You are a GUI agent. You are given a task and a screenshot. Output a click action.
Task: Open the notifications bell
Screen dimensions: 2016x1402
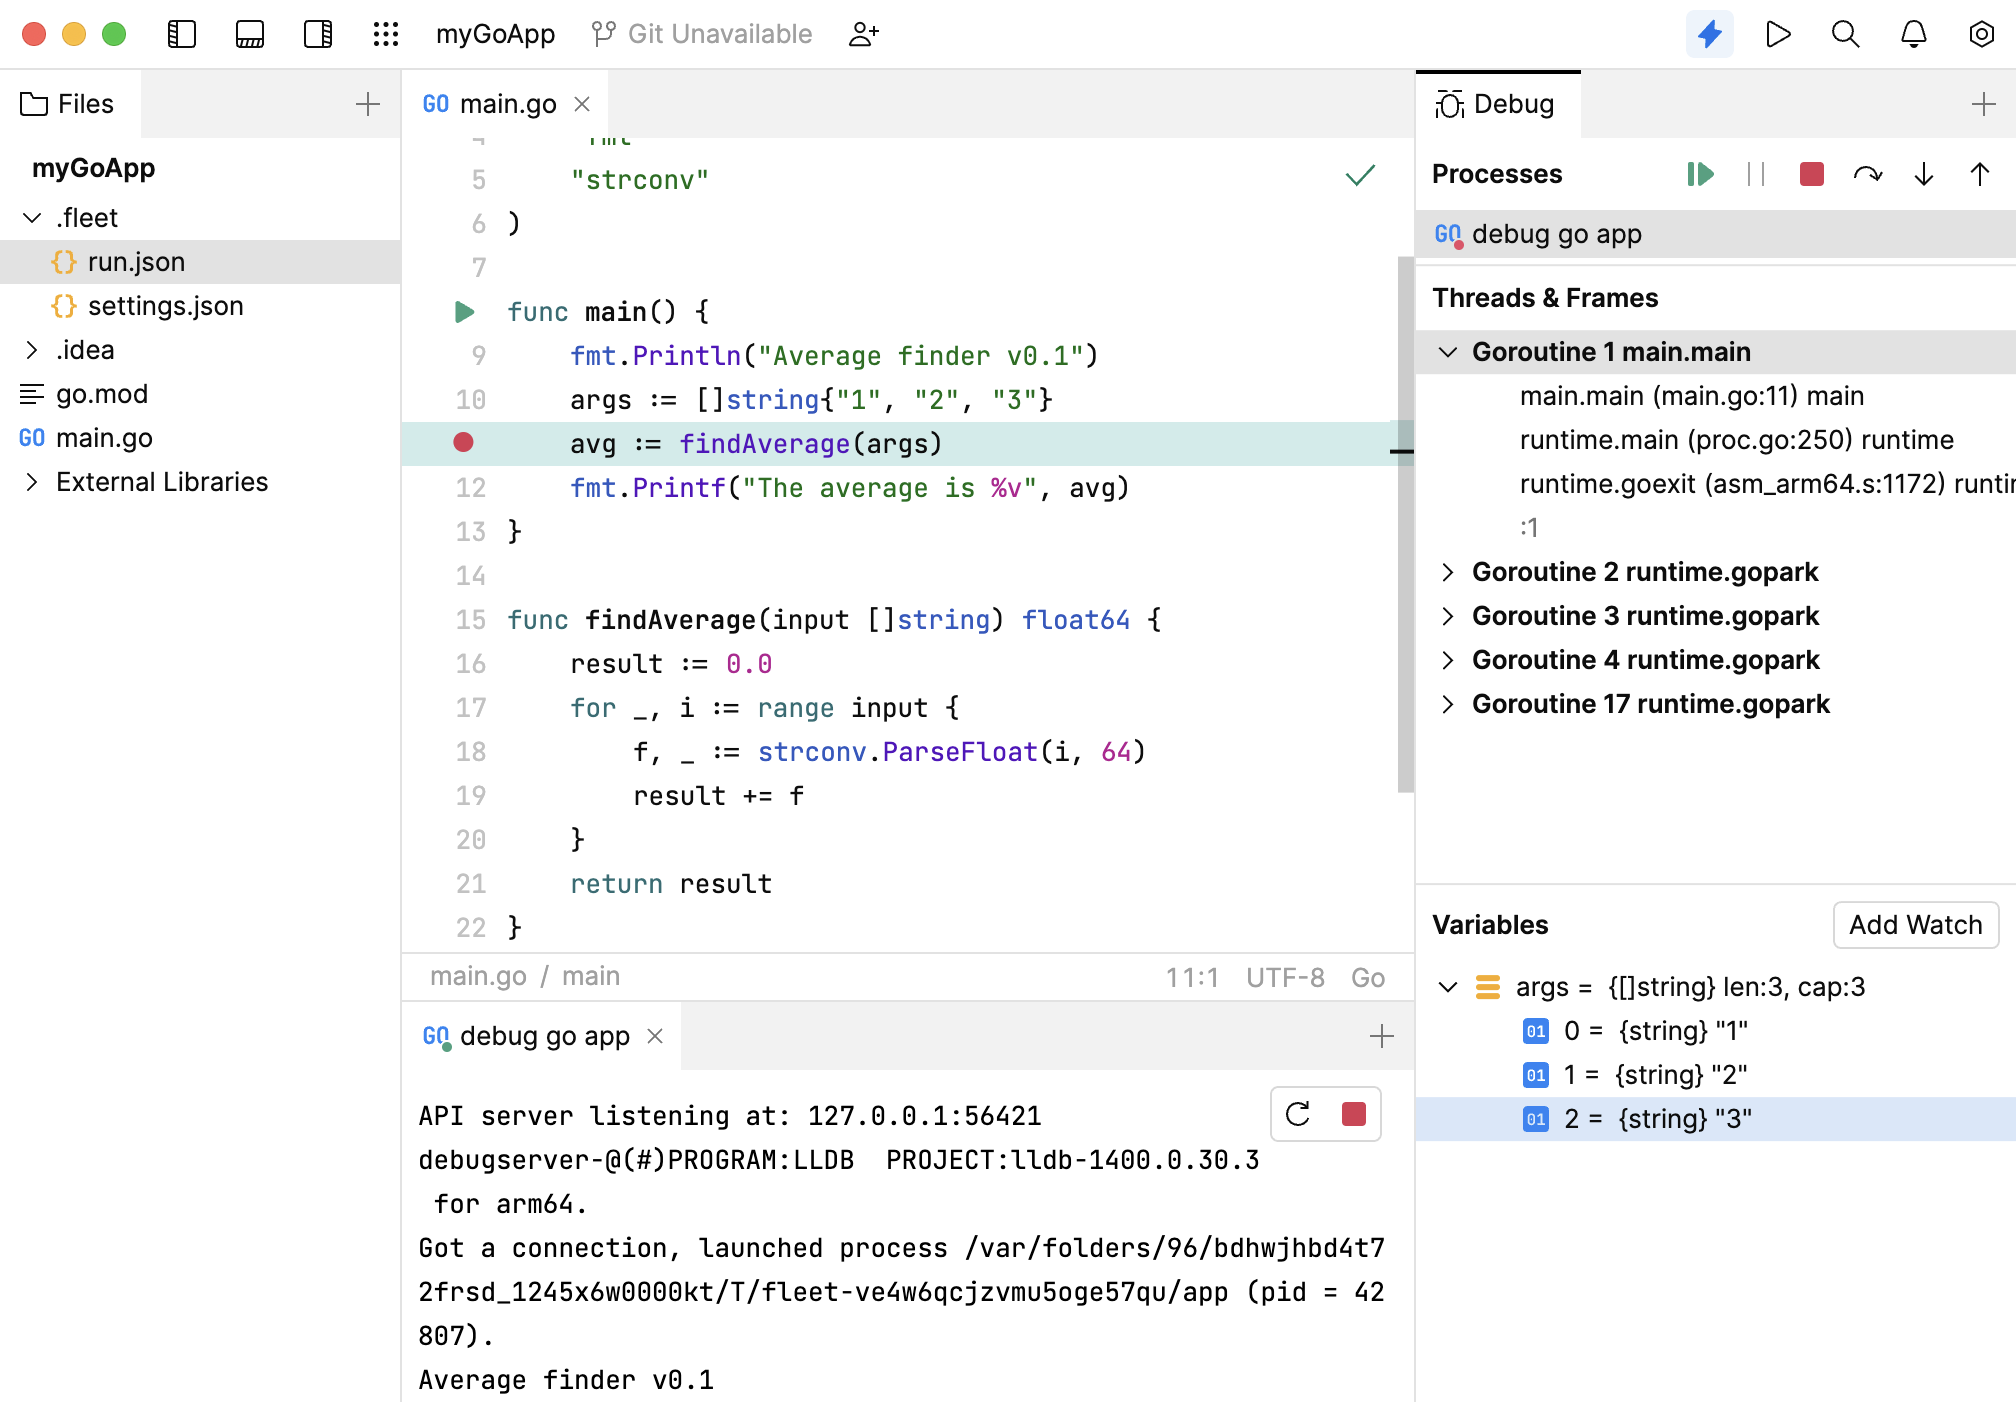(x=1913, y=33)
